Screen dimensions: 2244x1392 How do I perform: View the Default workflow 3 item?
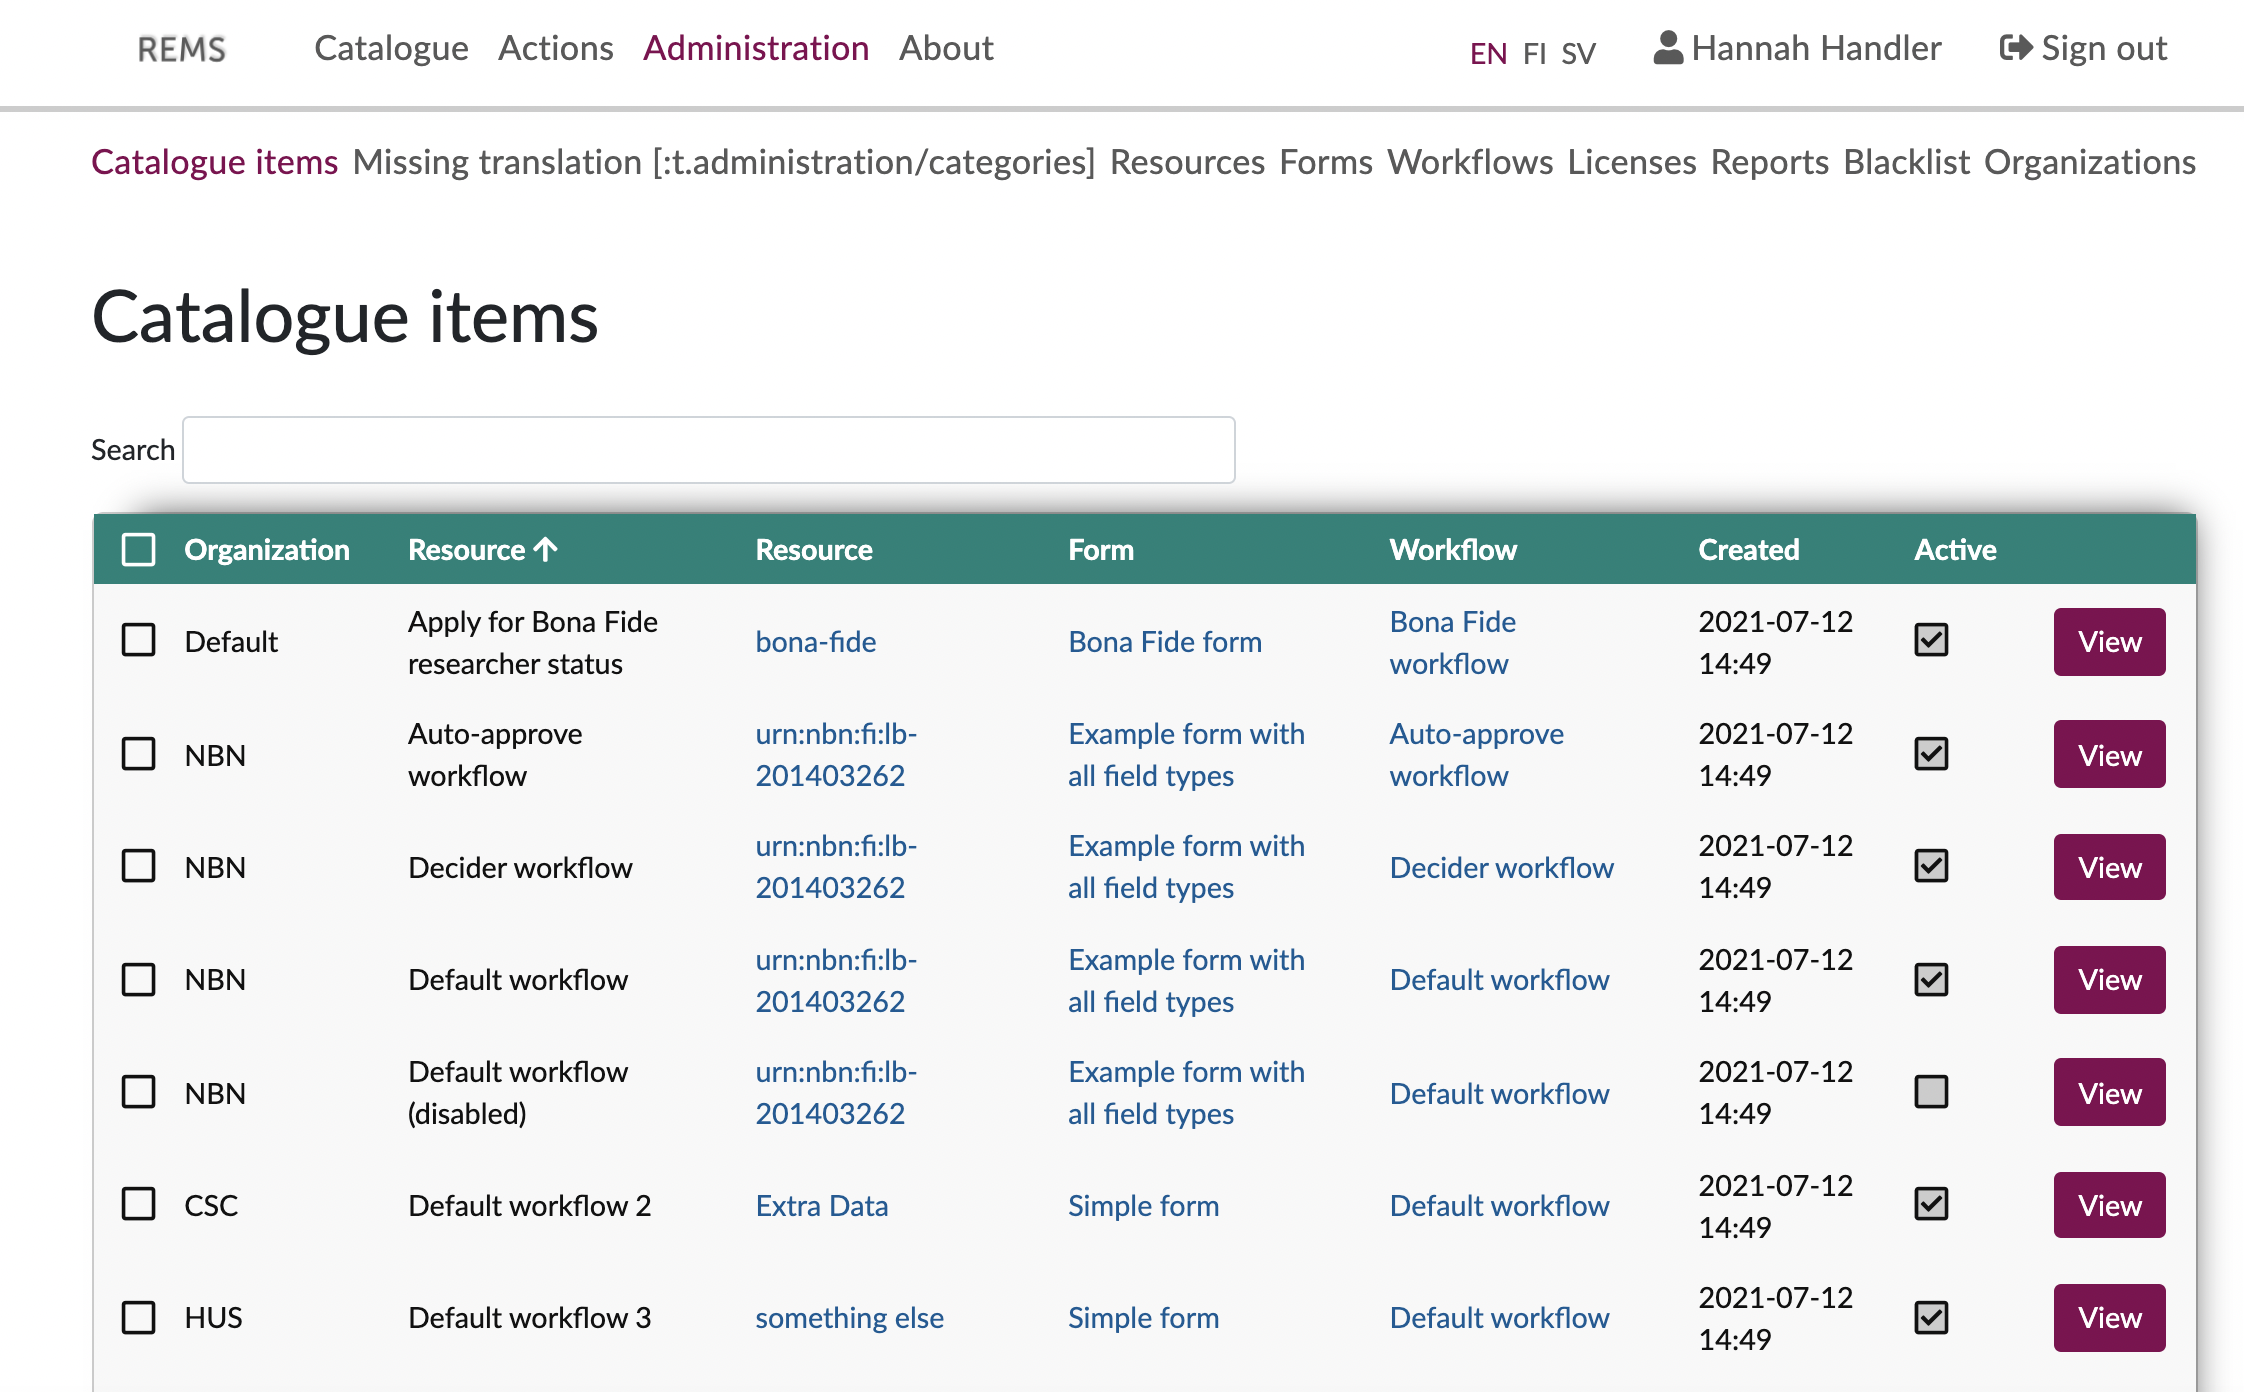(x=2110, y=1318)
